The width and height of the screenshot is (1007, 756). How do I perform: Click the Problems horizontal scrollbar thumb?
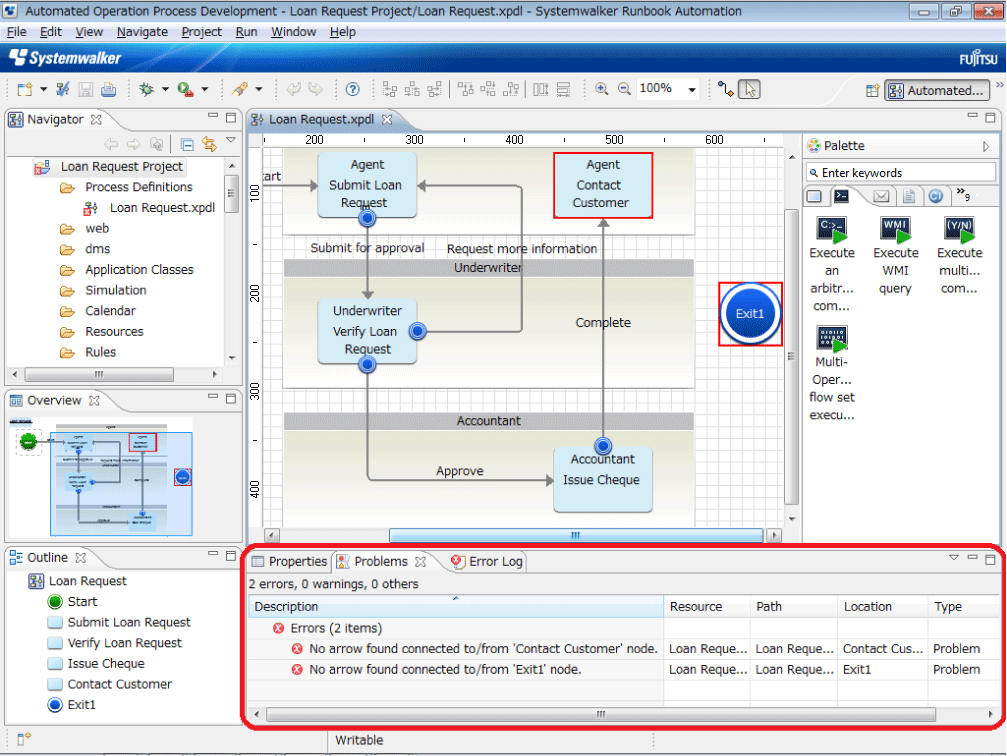click(600, 714)
